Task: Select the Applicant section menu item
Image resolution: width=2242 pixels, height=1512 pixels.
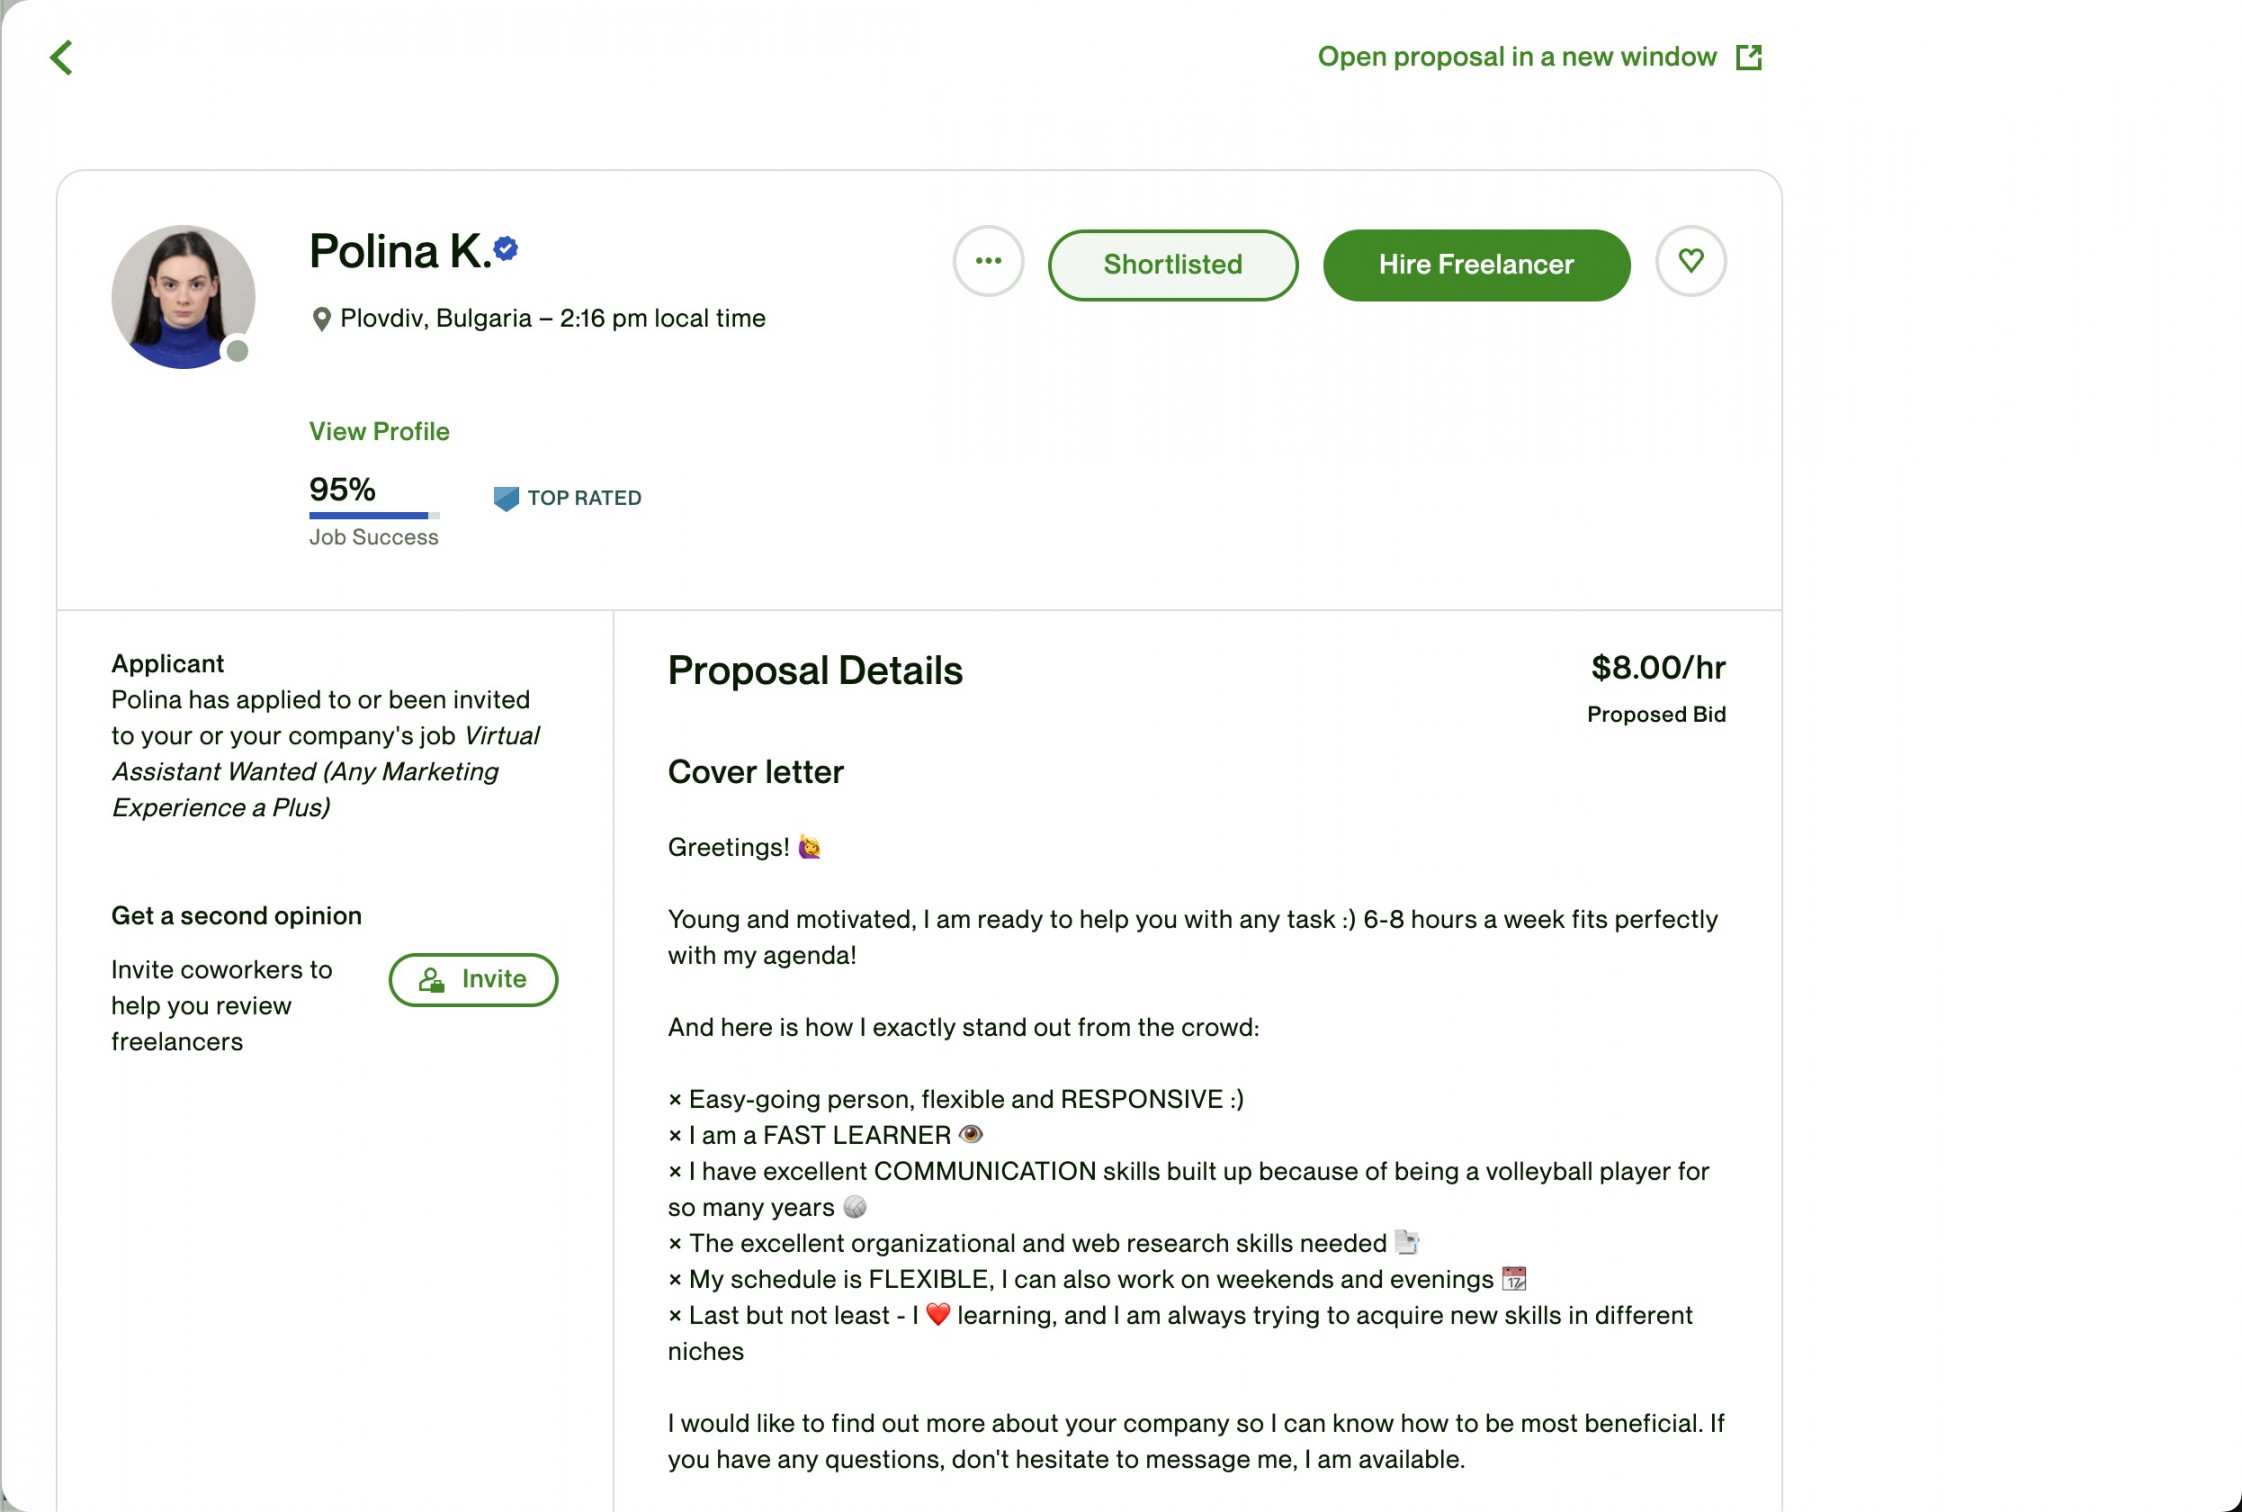Action: pyautogui.click(x=169, y=663)
